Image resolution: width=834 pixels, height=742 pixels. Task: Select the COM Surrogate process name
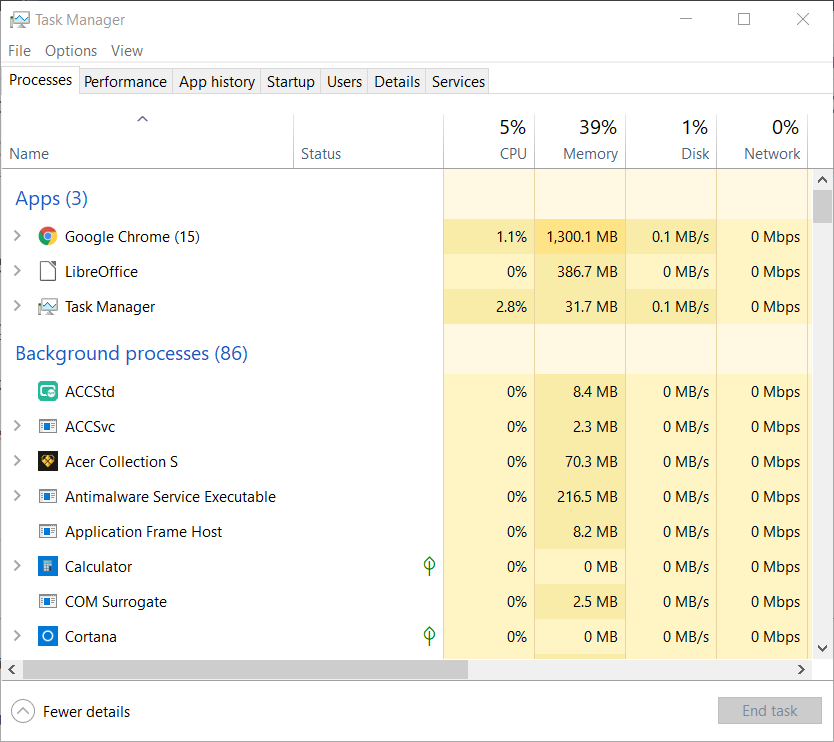(x=116, y=602)
